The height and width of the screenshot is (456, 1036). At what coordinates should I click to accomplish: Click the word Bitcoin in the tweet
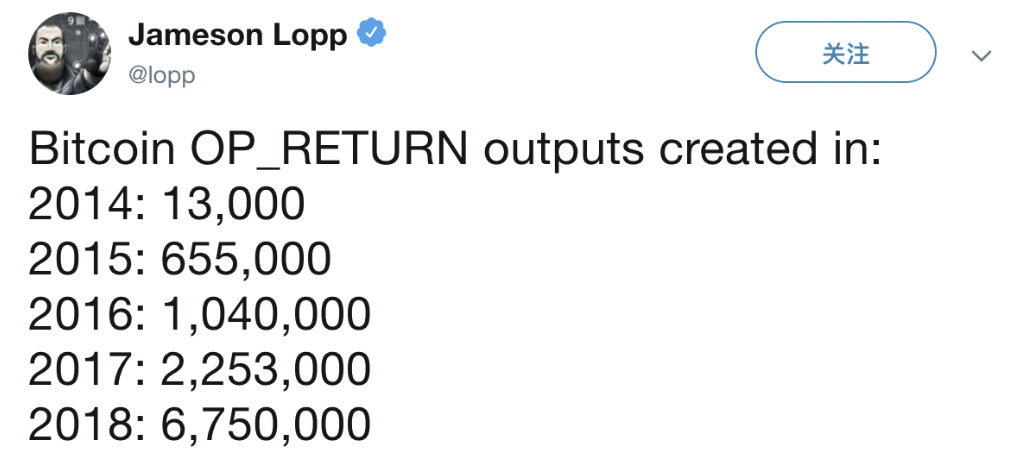coord(100,150)
